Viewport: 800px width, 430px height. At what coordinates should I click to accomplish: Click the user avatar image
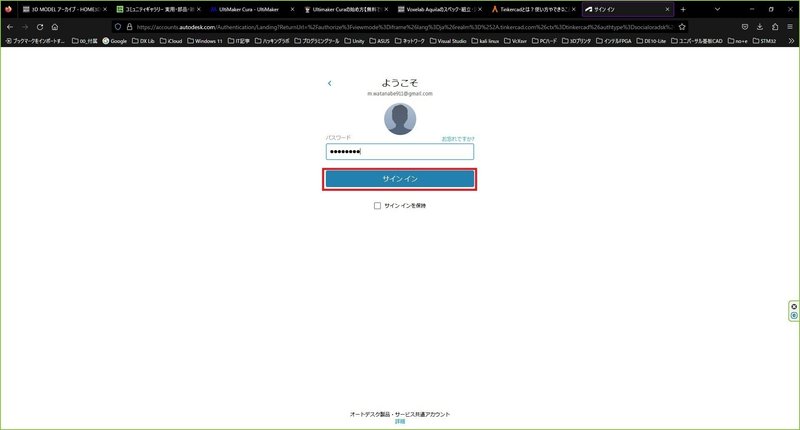click(400, 119)
